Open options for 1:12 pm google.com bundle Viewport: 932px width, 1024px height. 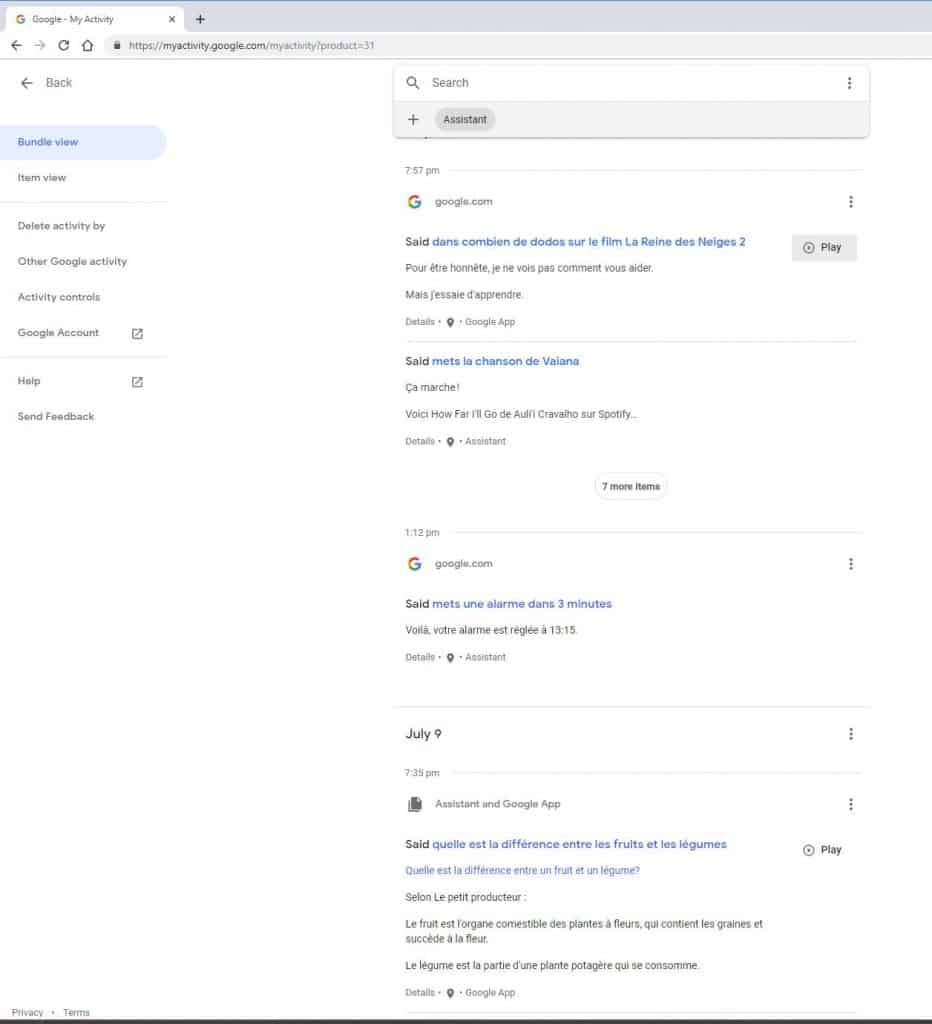pos(850,564)
